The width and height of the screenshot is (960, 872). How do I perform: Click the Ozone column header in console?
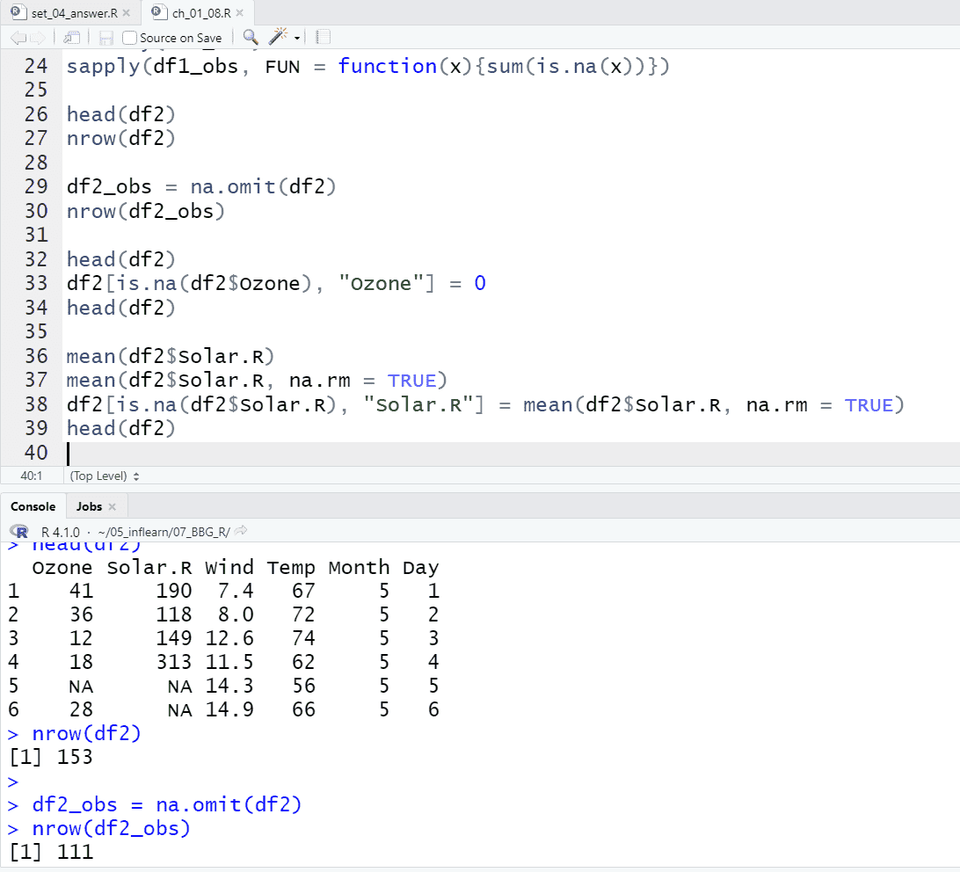[62, 568]
